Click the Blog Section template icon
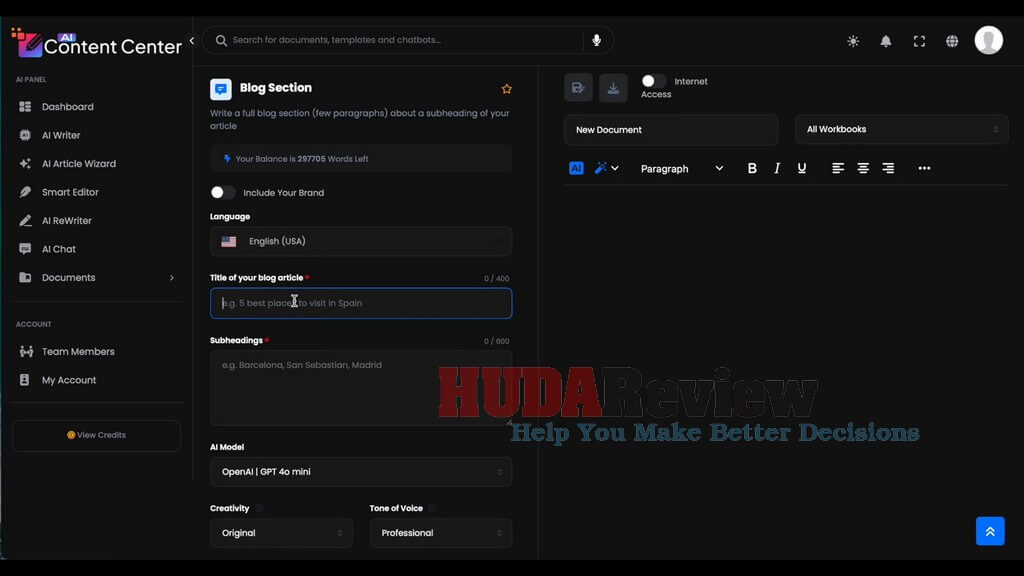1024x576 pixels. pyautogui.click(x=221, y=89)
